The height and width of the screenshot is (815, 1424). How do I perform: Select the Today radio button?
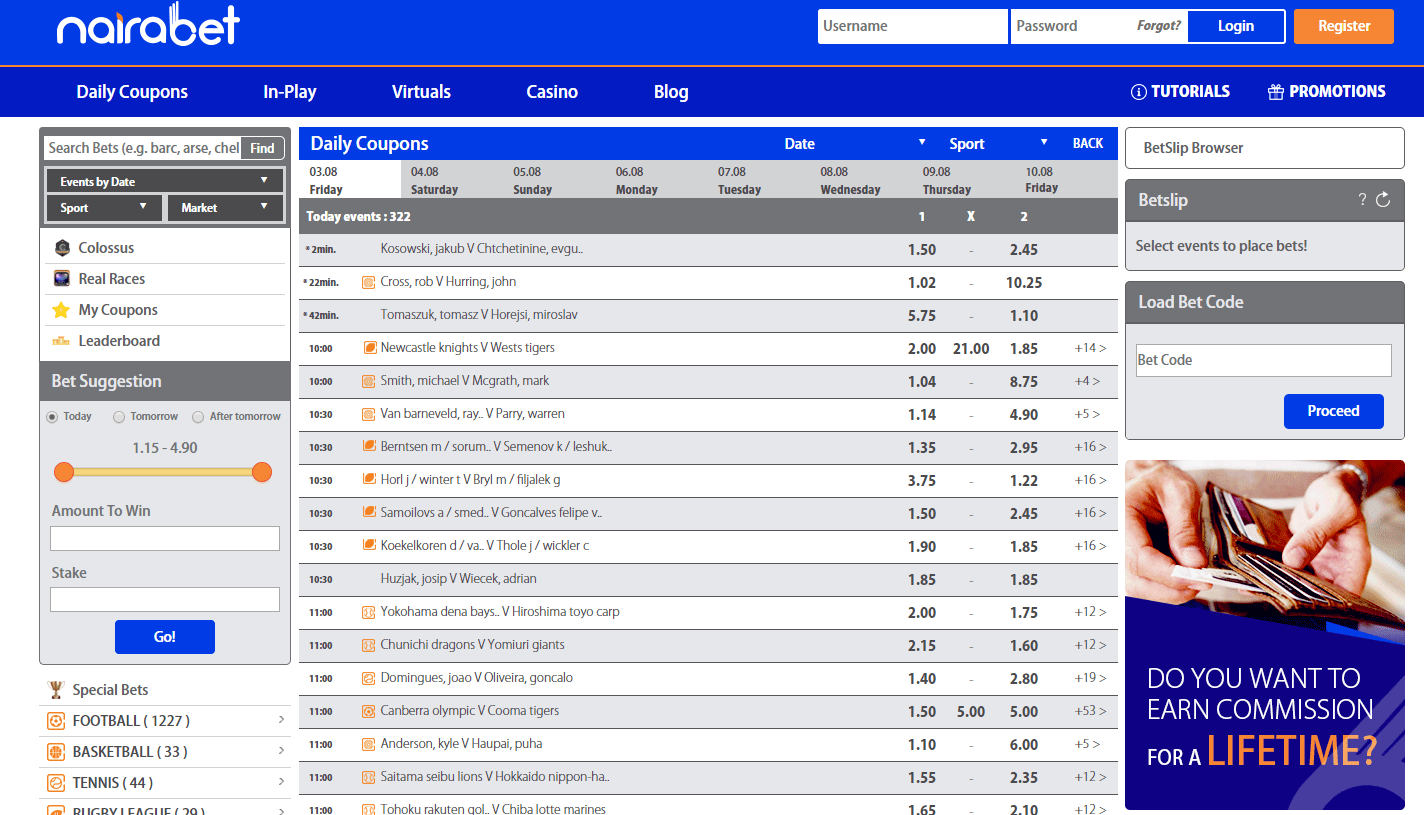pos(52,417)
